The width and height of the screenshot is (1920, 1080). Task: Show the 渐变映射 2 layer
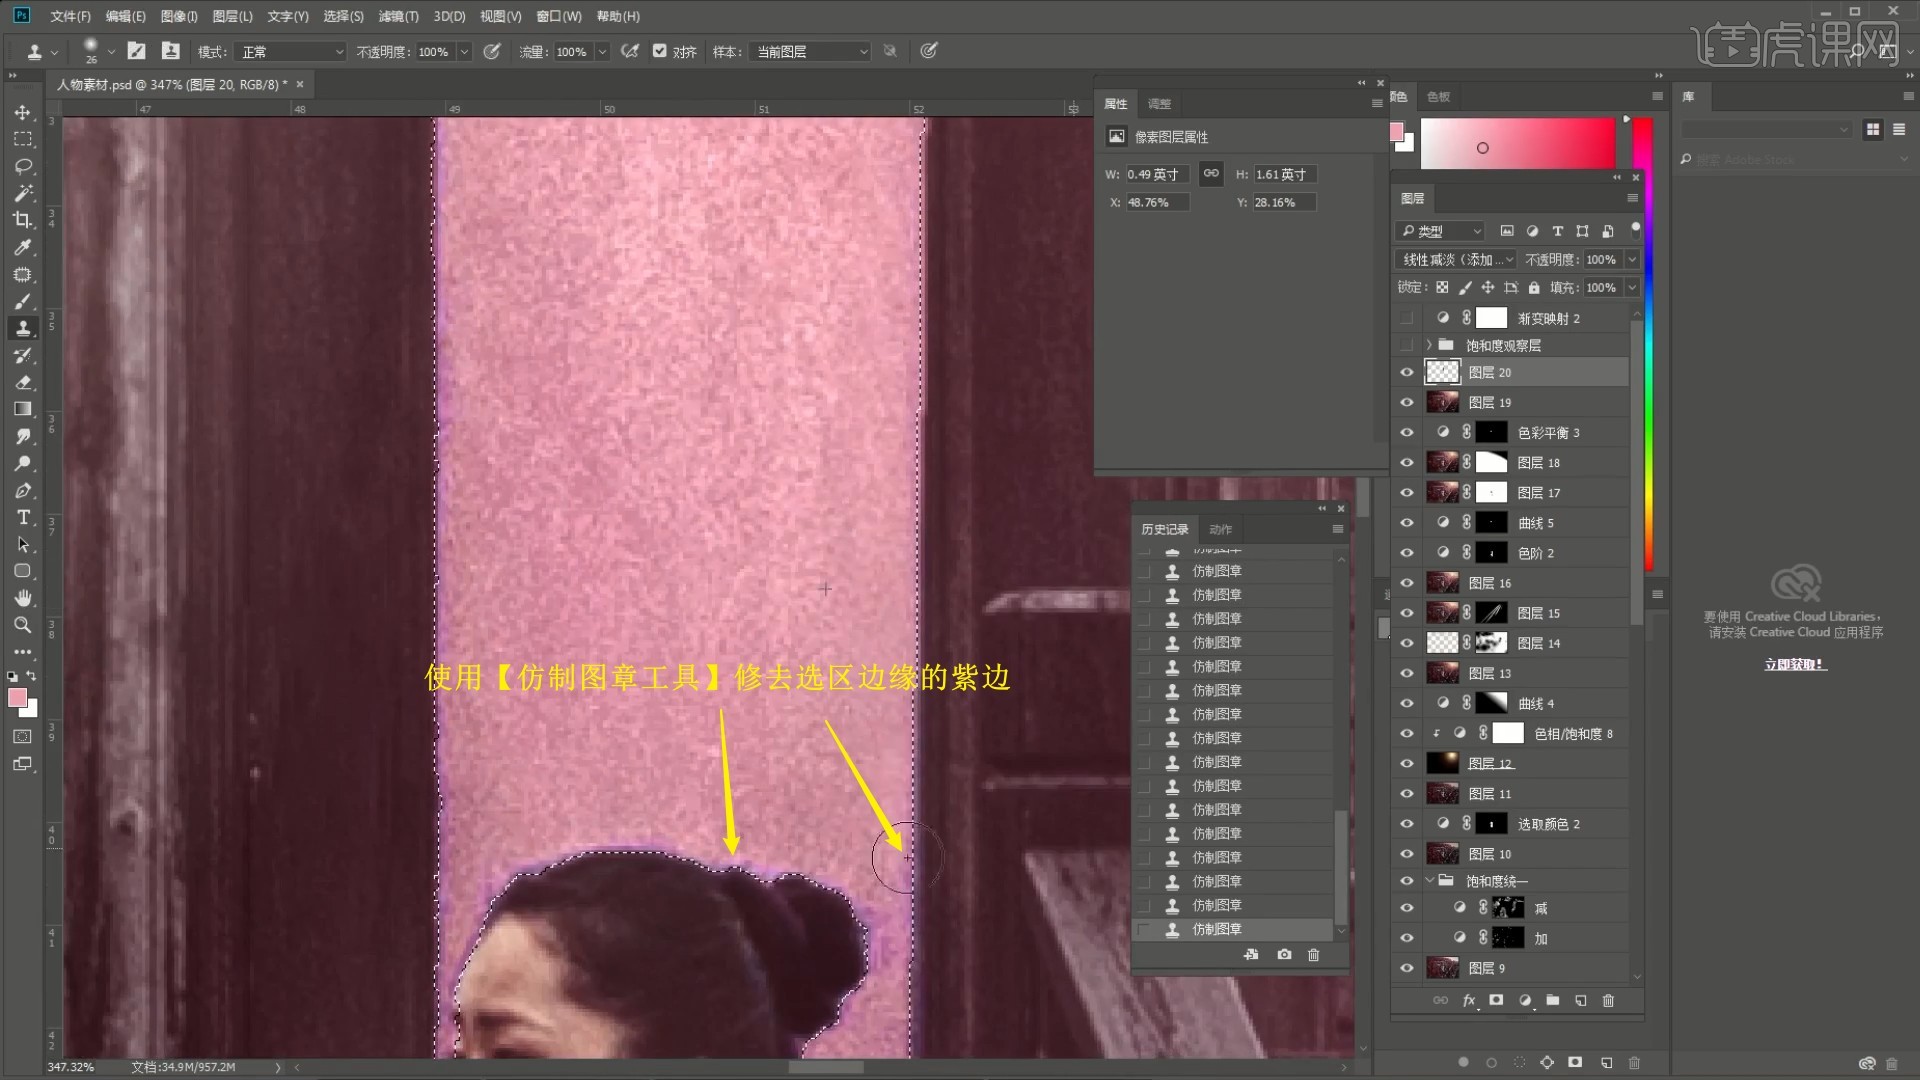[x=1407, y=318]
